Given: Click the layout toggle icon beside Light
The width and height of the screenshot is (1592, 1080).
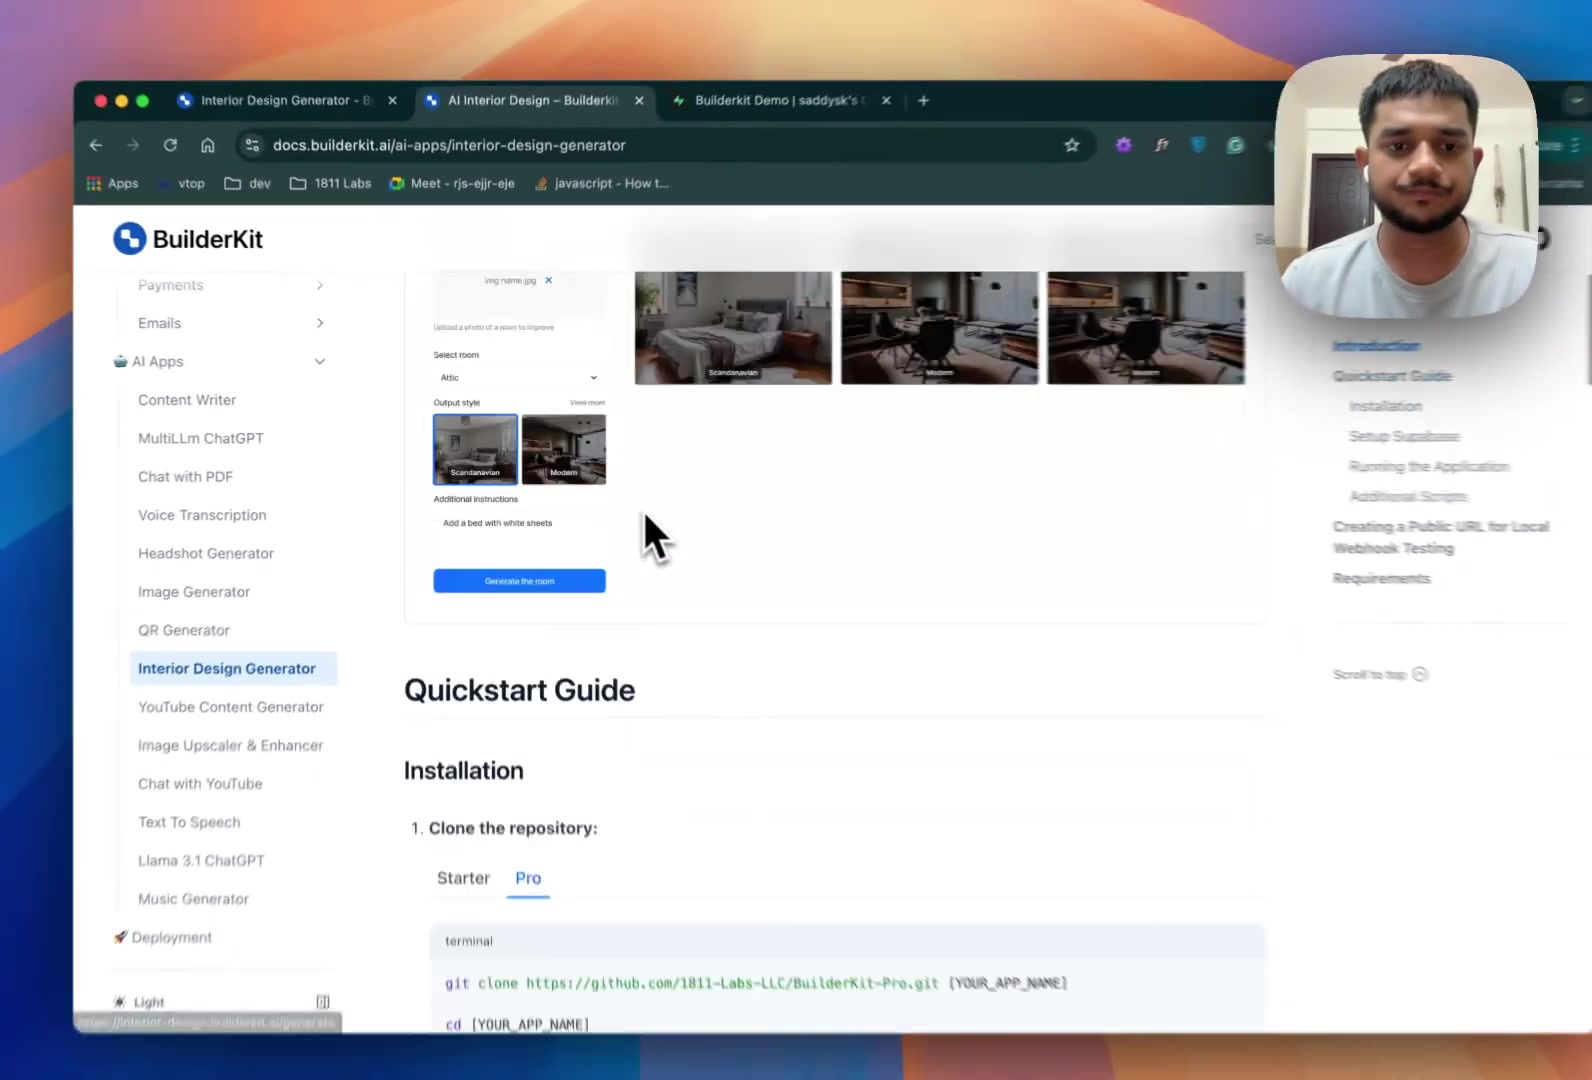Looking at the screenshot, I should click(323, 1001).
